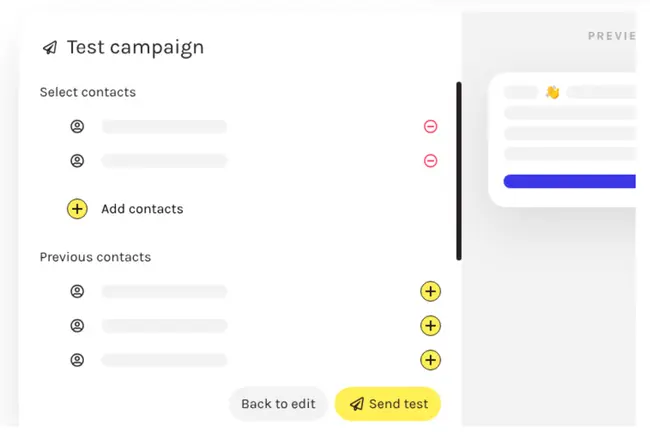The image size is (650, 445).
Task: Click the paper plane icon beside Test campaign
Action: coord(50,48)
